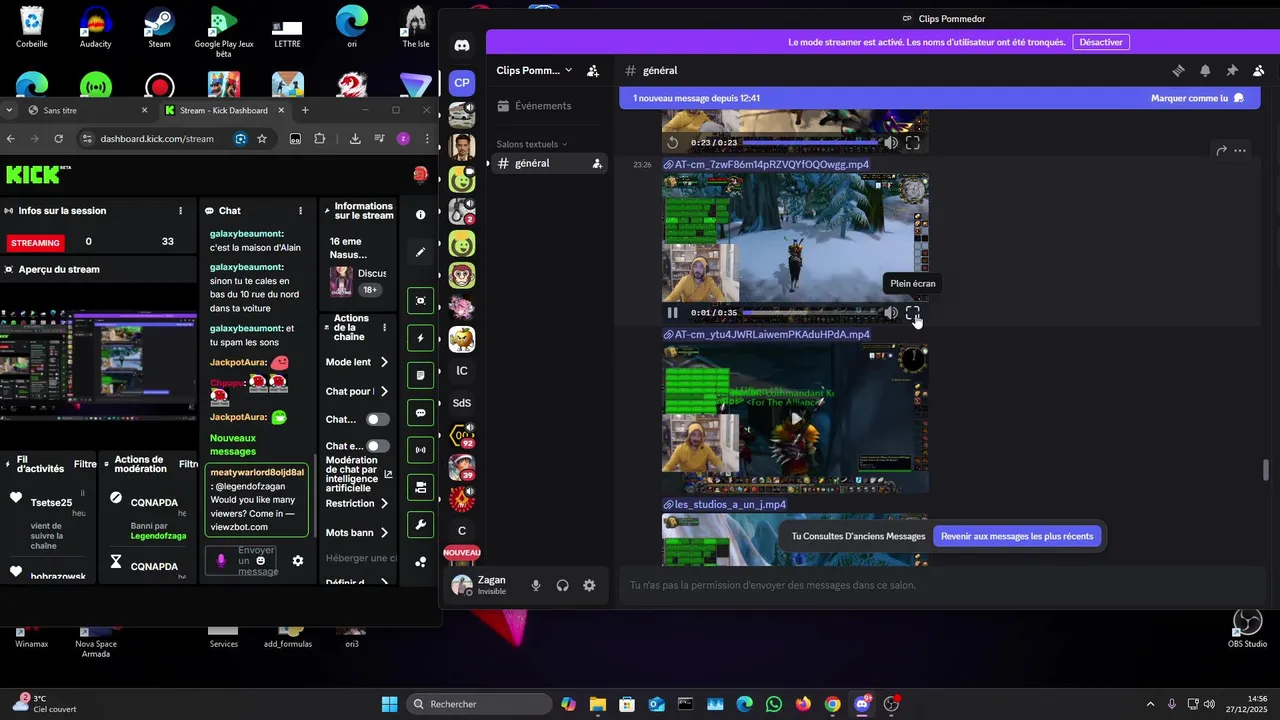Image resolution: width=1280 pixels, height=720 pixels.
Task: Select général text channel
Action: (x=549, y=163)
